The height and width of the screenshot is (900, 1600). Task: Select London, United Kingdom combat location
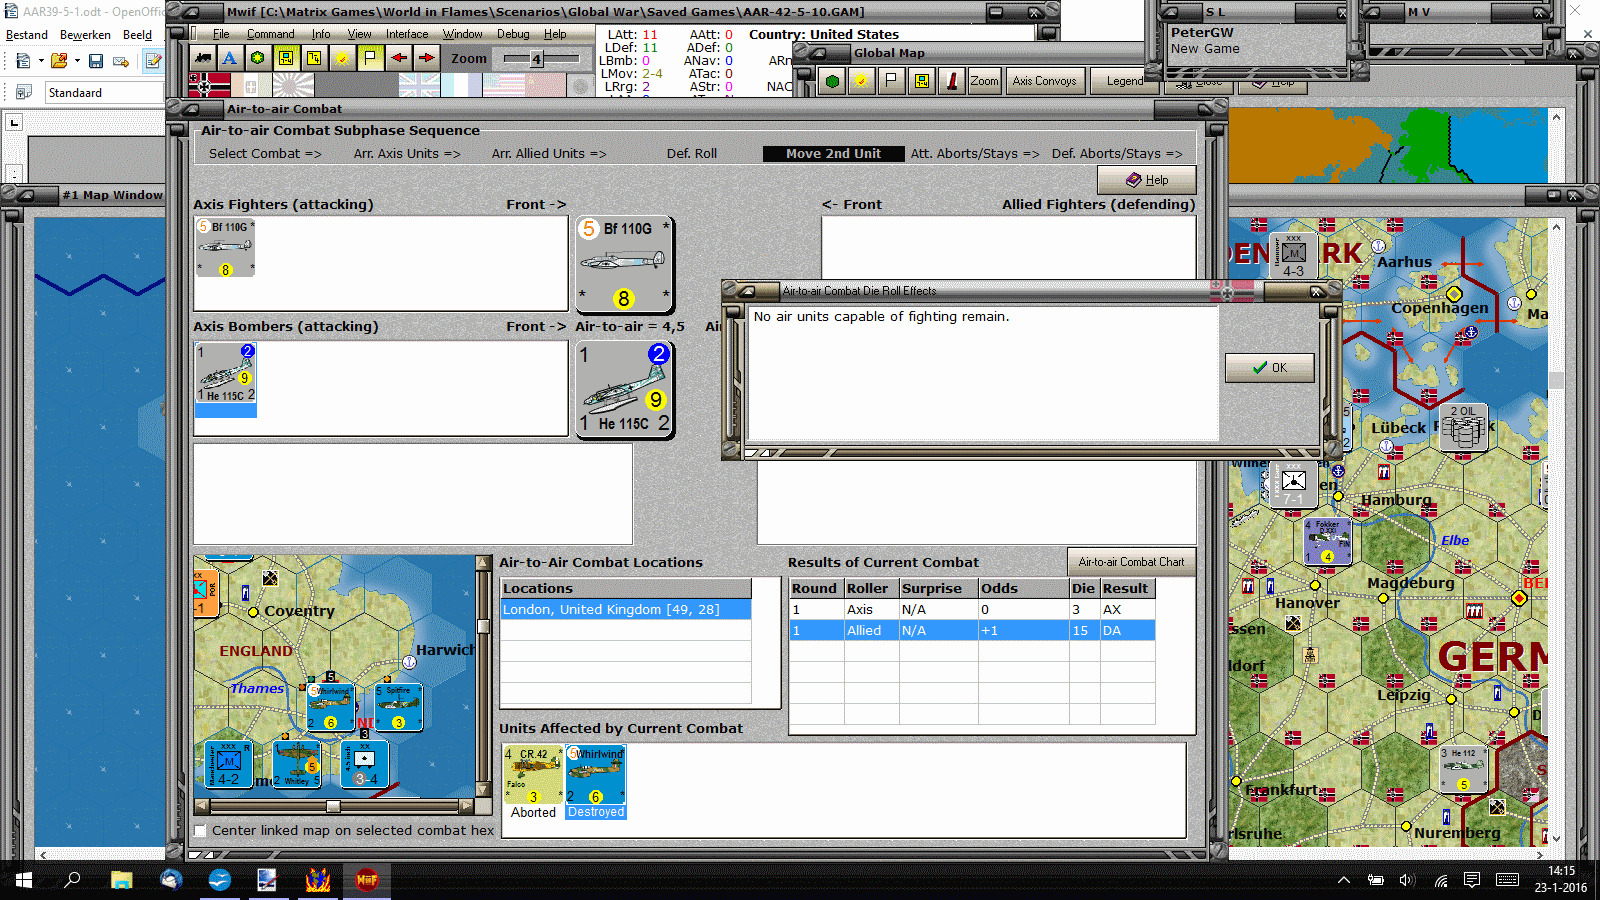coord(626,610)
